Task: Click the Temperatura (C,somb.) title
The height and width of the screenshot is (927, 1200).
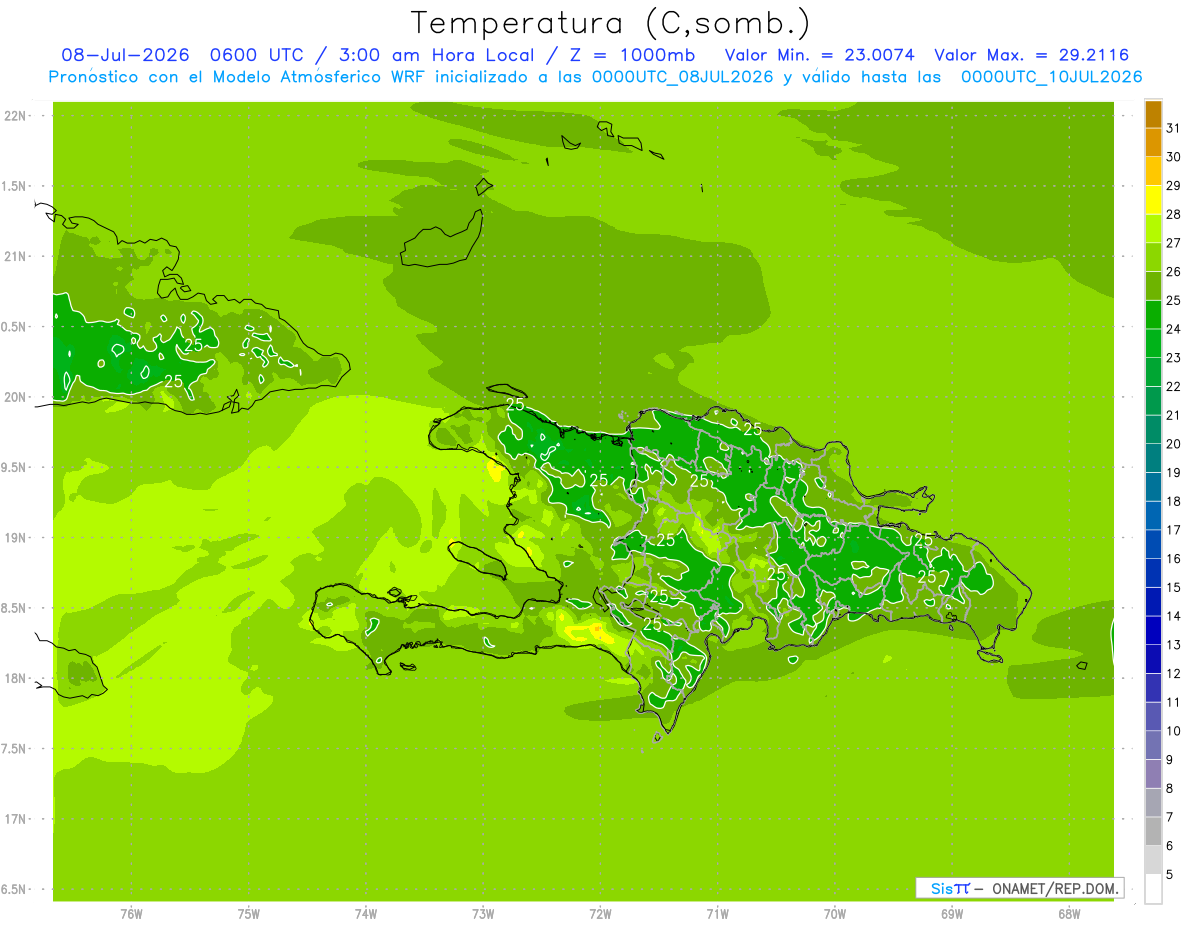Action: click(610, 23)
